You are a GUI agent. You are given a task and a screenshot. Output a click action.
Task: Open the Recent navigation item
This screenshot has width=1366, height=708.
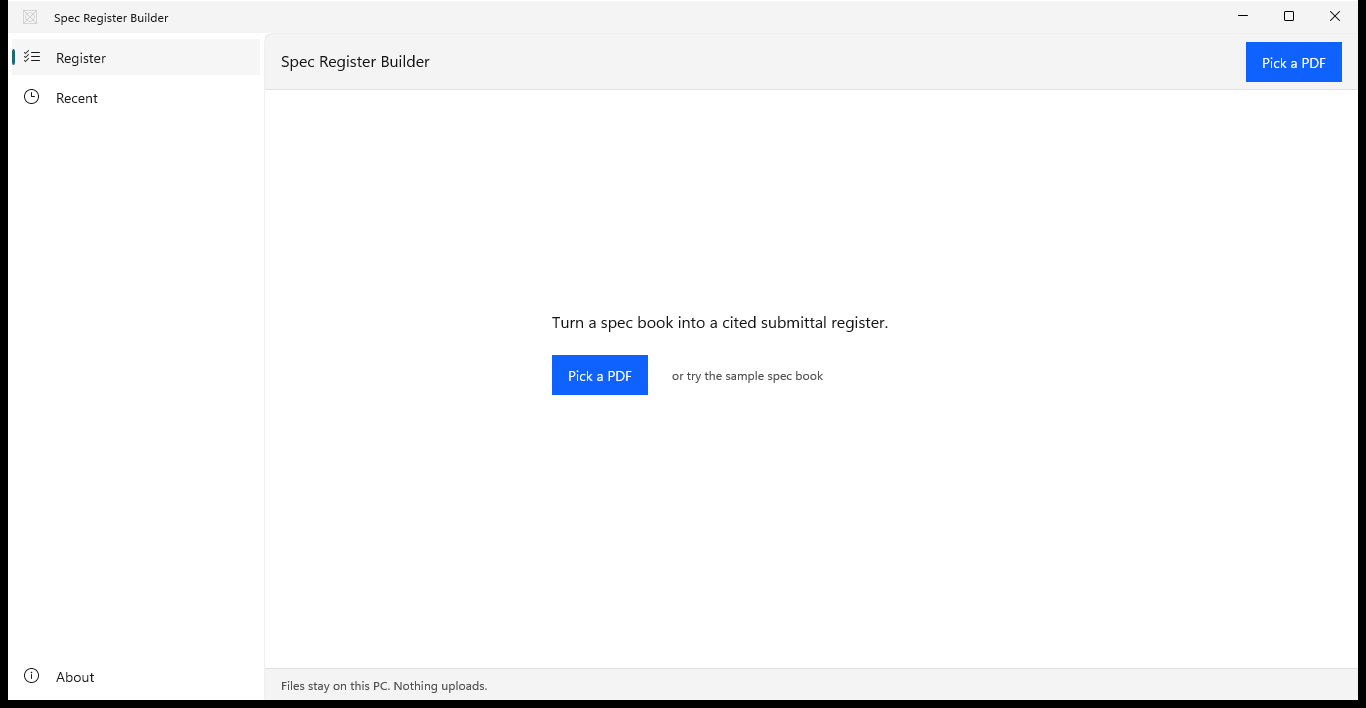136,98
